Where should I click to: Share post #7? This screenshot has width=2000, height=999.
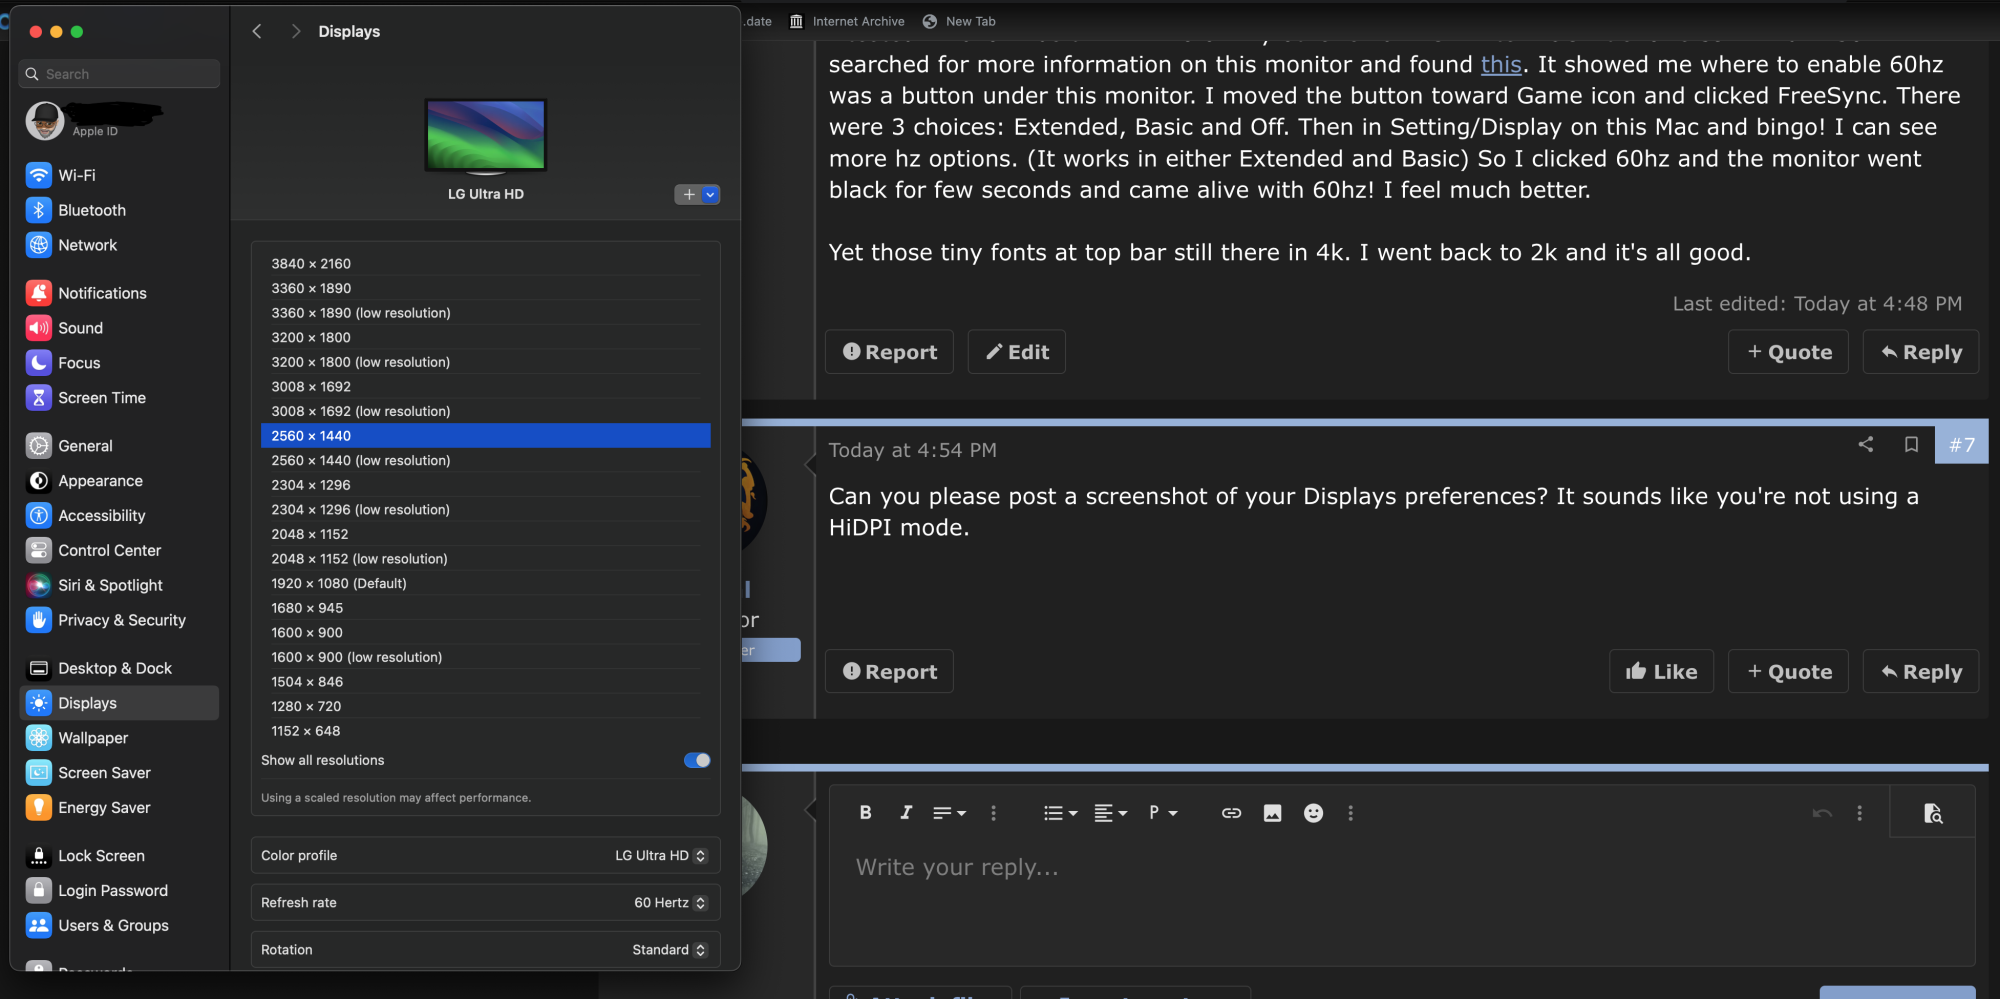point(1866,444)
